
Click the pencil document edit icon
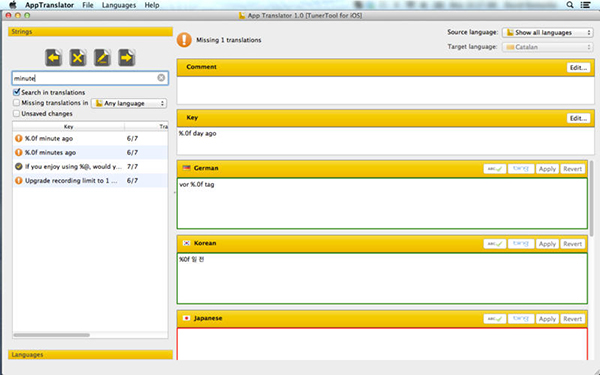click(102, 58)
